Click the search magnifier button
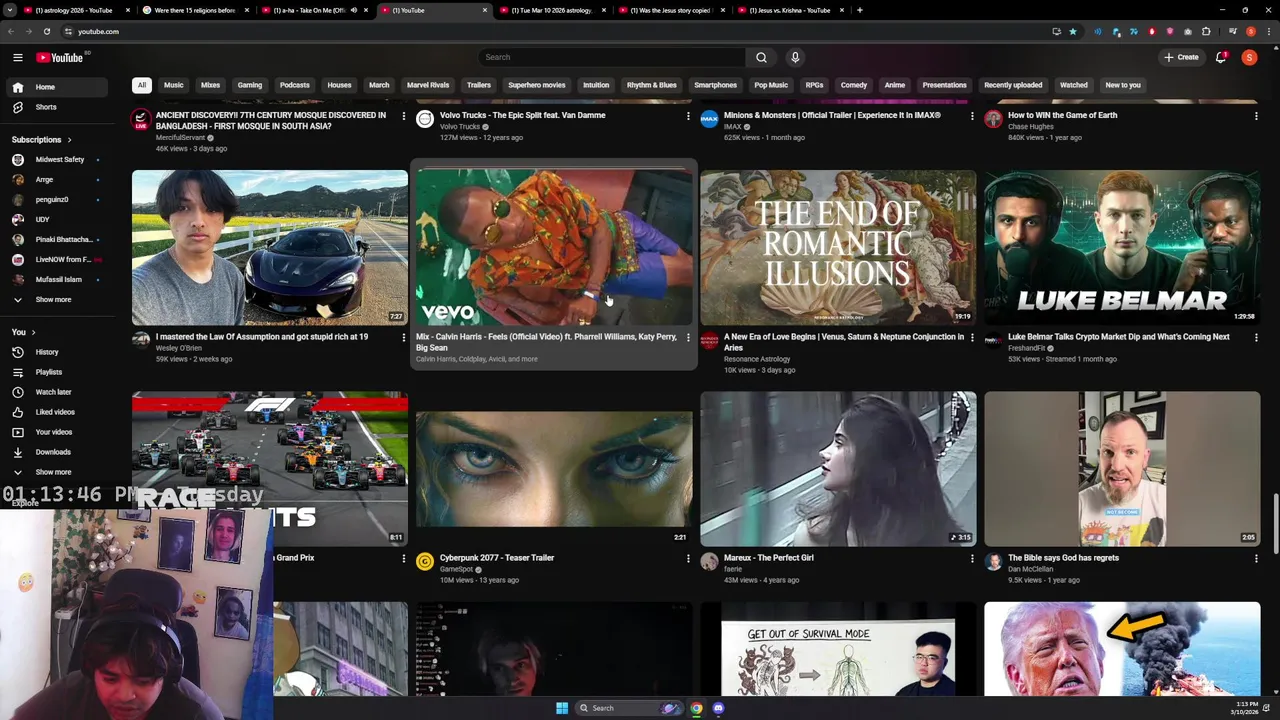Screen dimensions: 1280x720 tap(761, 57)
